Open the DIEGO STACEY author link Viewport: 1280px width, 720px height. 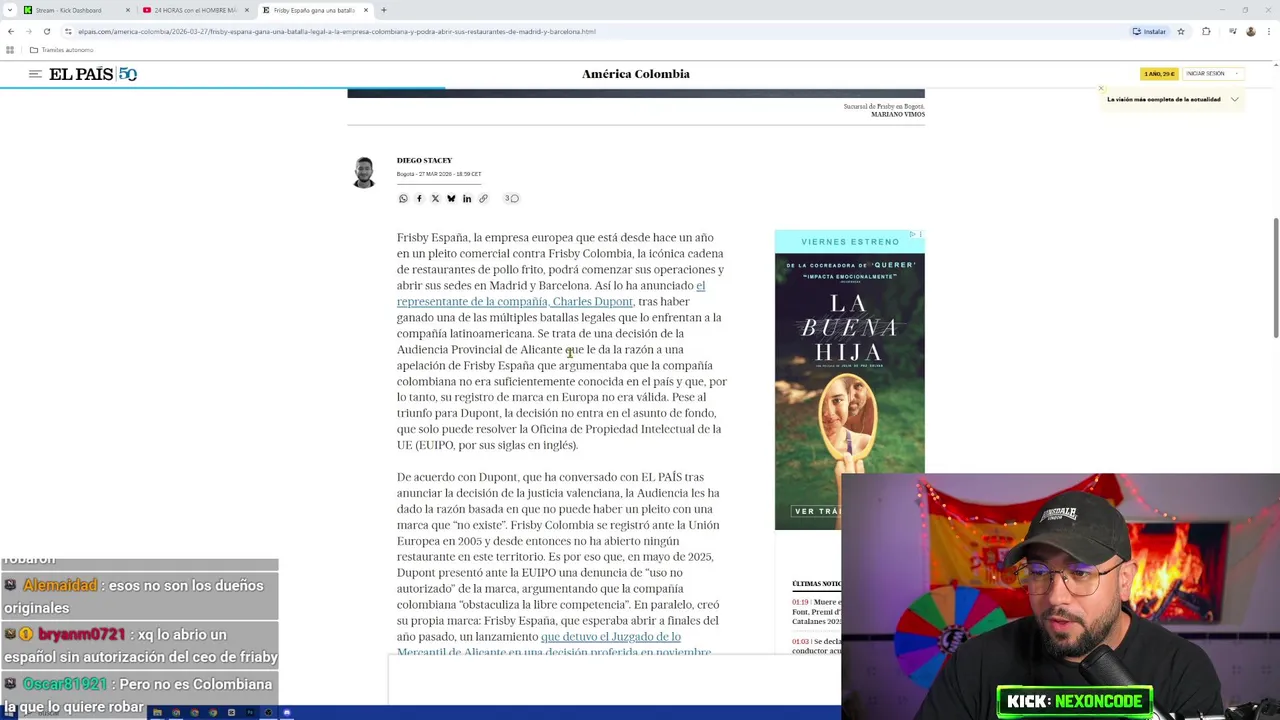pyautogui.click(x=424, y=160)
